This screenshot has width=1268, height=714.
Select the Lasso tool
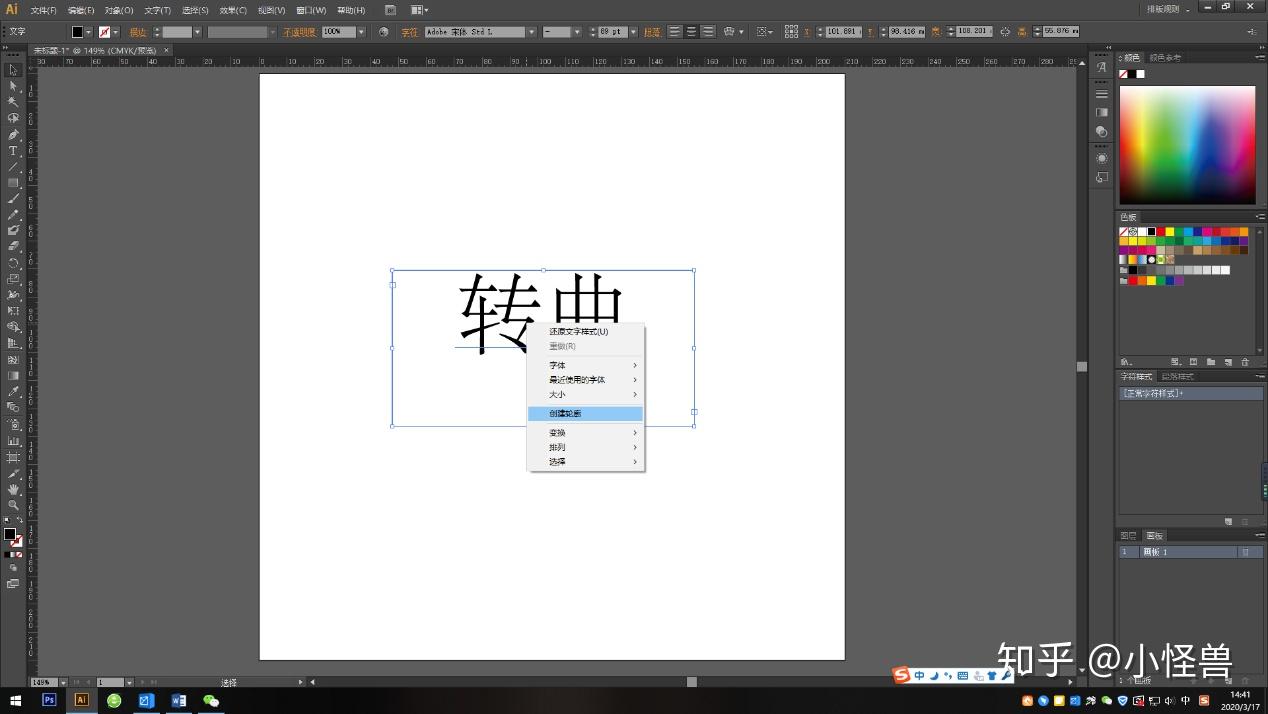point(13,118)
